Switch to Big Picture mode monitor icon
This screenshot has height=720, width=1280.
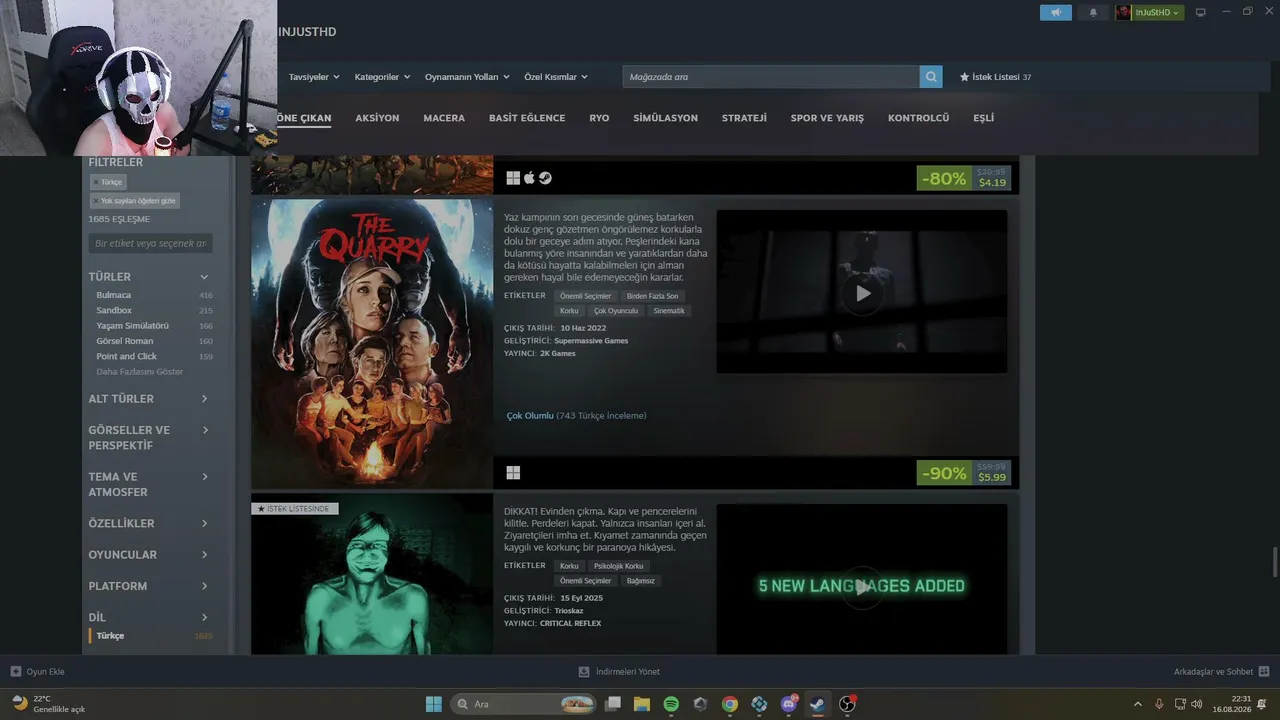[1201, 13]
